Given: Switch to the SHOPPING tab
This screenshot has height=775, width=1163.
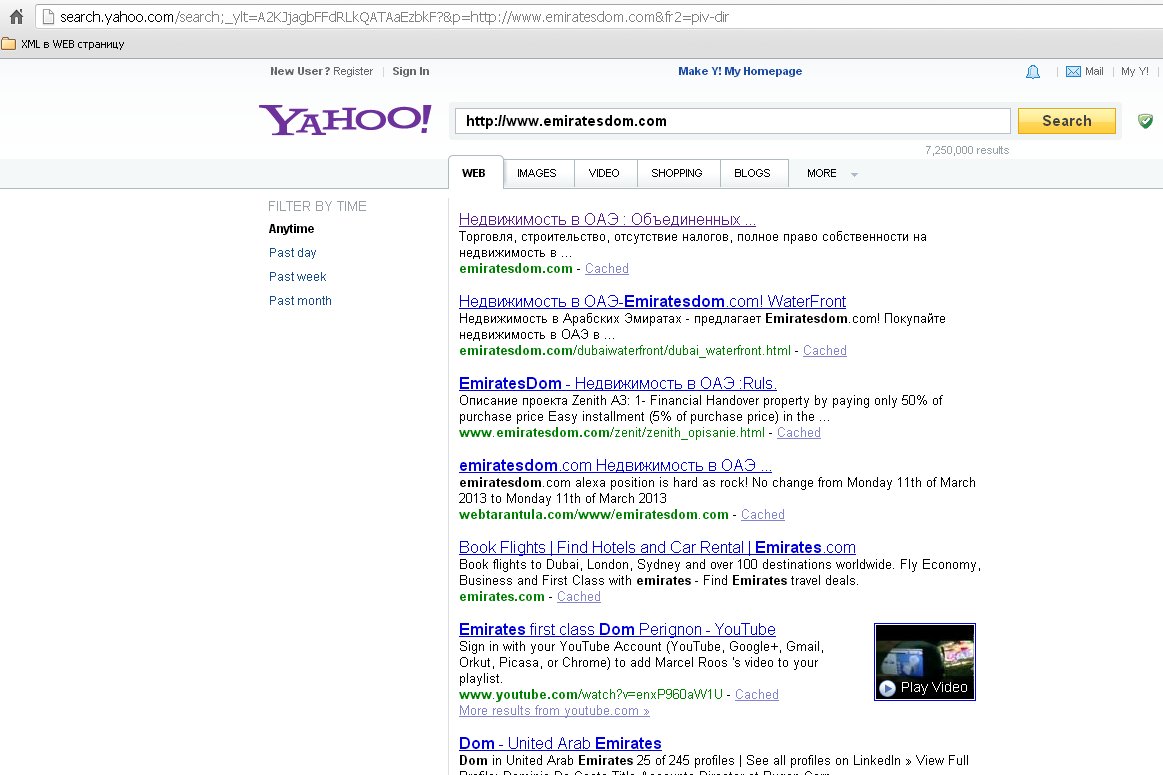Looking at the screenshot, I should click(676, 173).
